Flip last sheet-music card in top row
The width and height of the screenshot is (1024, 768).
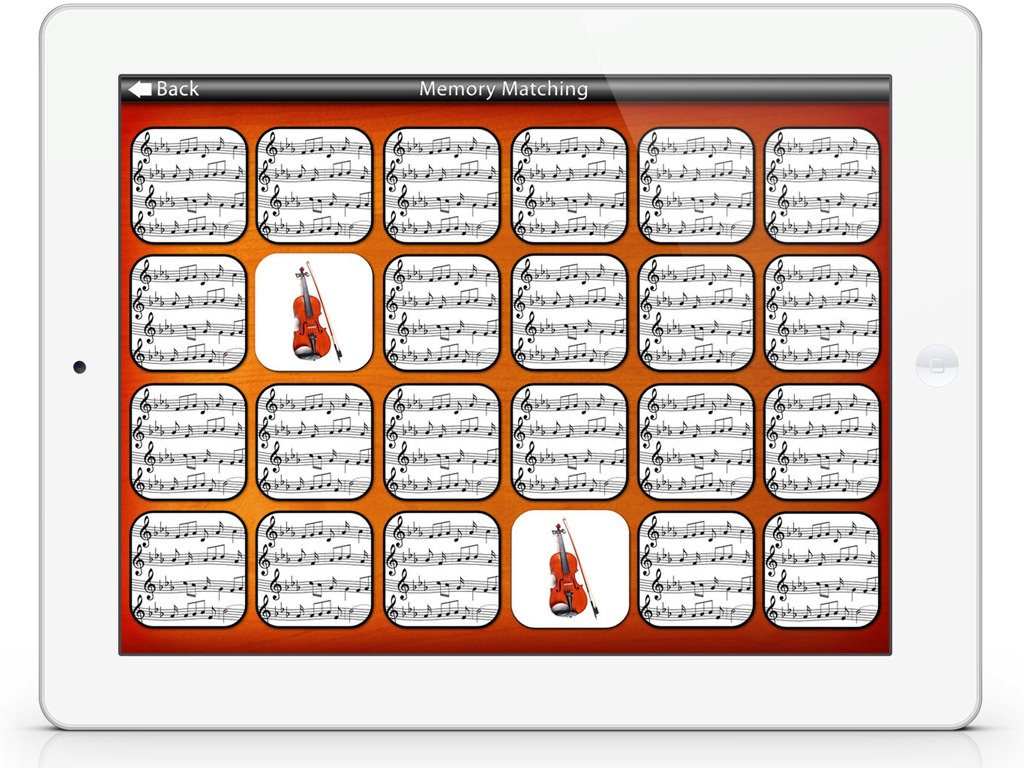click(822, 185)
